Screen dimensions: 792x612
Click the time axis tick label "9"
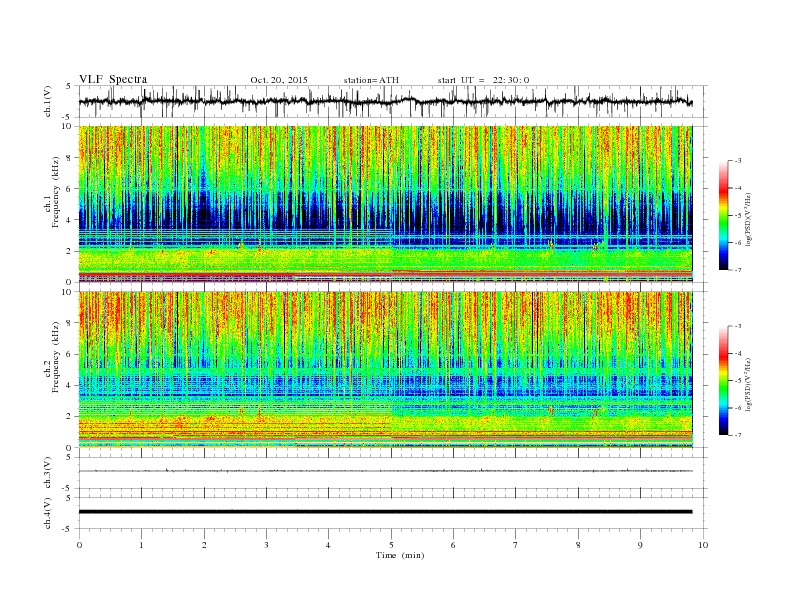pyautogui.click(x=640, y=545)
